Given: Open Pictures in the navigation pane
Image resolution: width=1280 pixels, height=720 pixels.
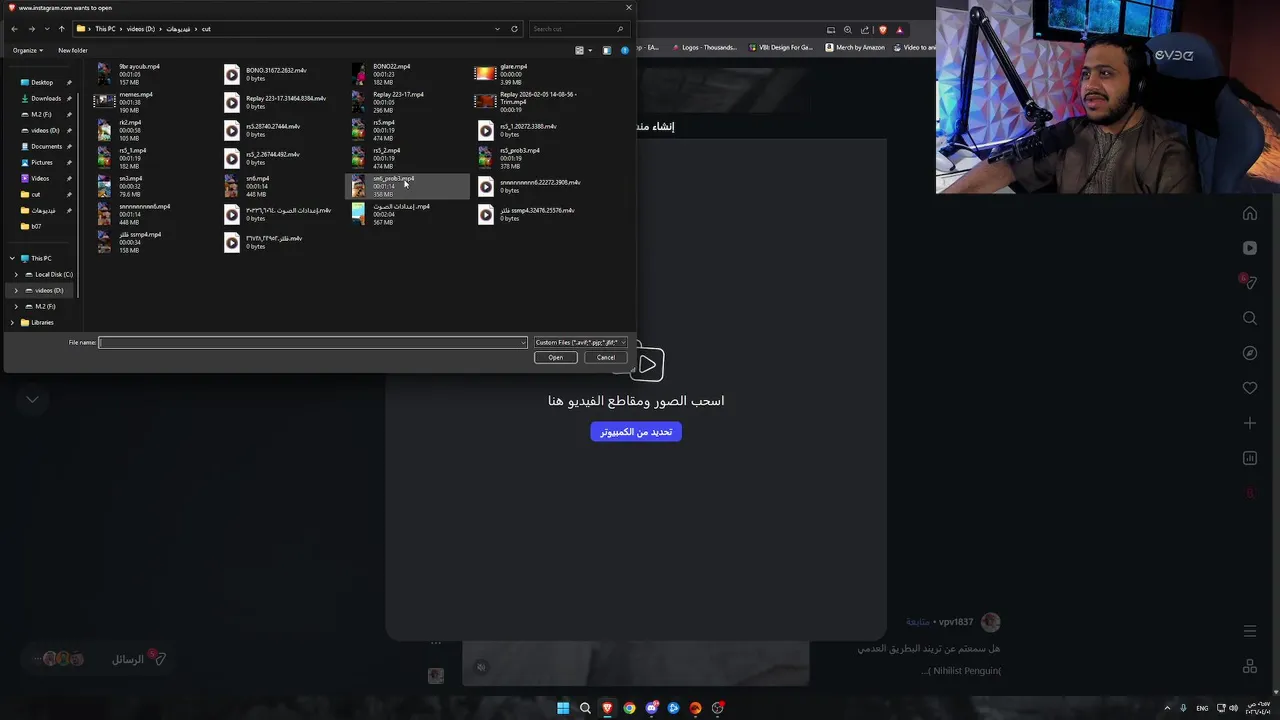Looking at the screenshot, I should pos(41,162).
